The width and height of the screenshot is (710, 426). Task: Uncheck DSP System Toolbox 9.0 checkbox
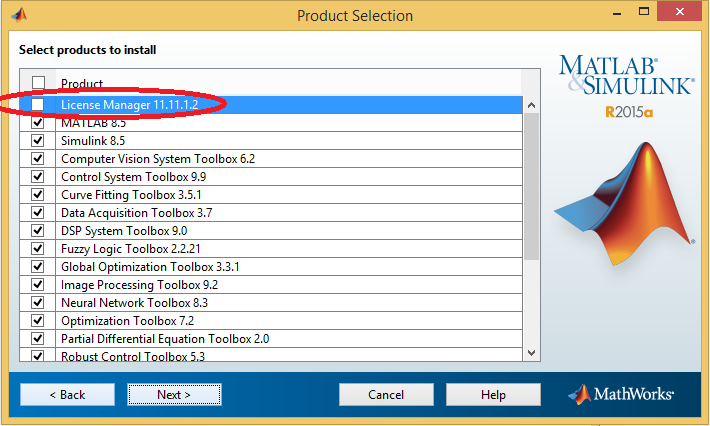38,231
